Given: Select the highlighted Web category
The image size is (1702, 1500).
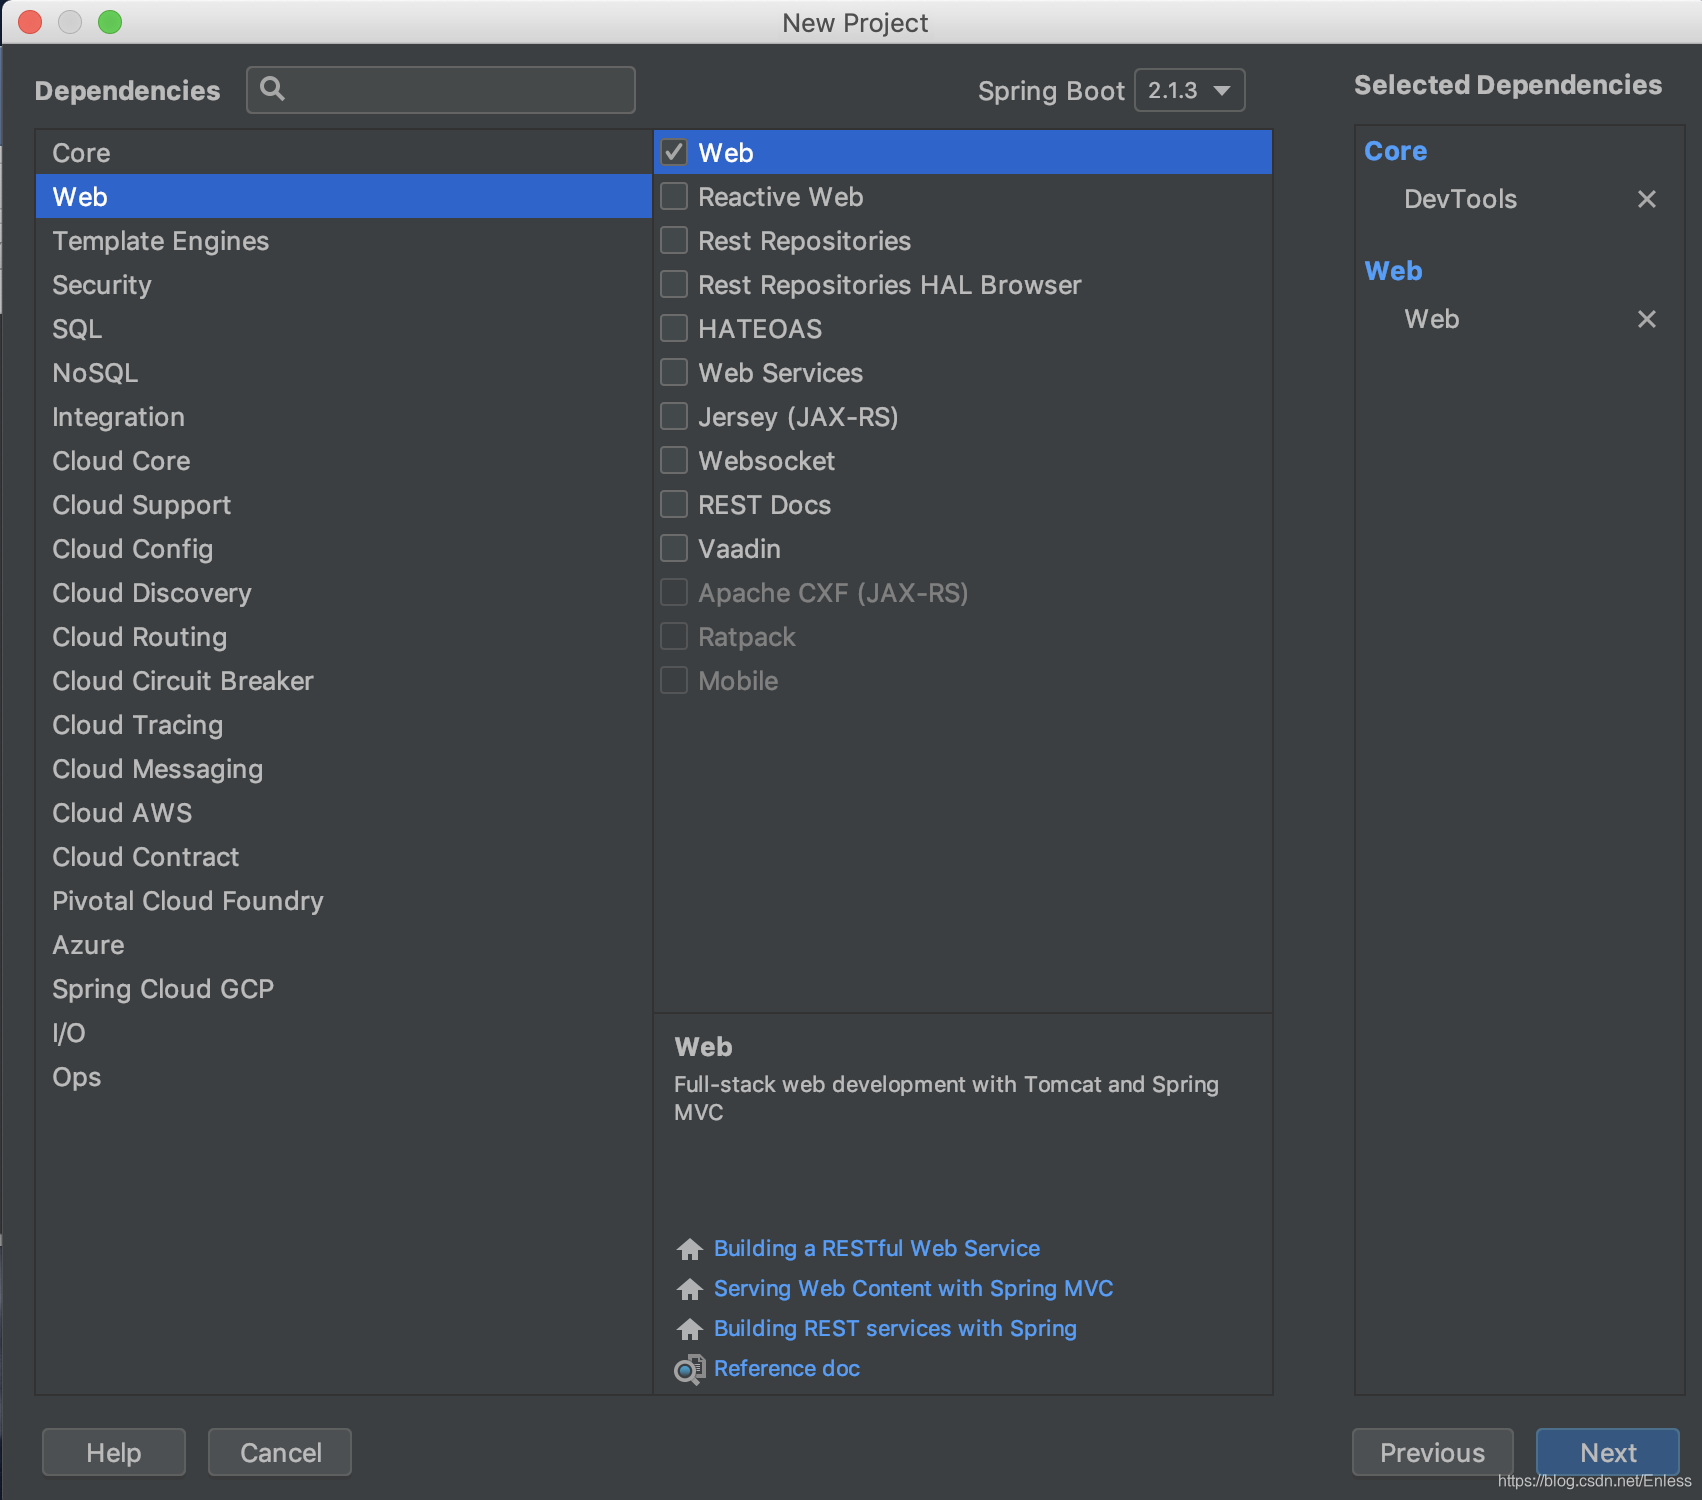Looking at the screenshot, I should coord(344,197).
